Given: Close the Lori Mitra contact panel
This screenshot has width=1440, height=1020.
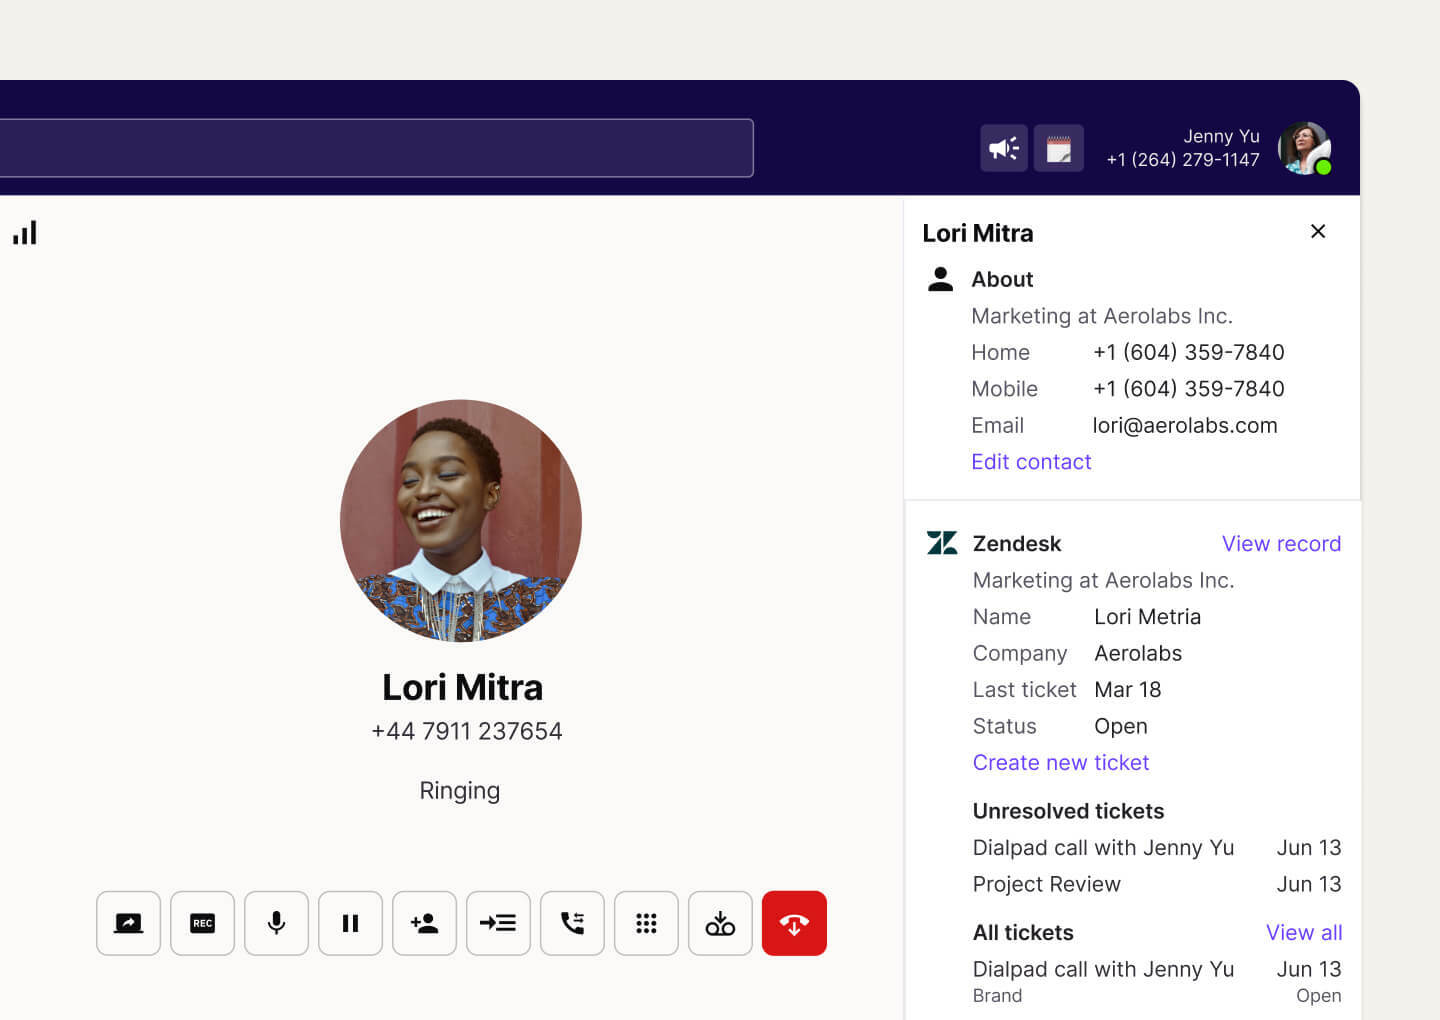Looking at the screenshot, I should (x=1318, y=231).
